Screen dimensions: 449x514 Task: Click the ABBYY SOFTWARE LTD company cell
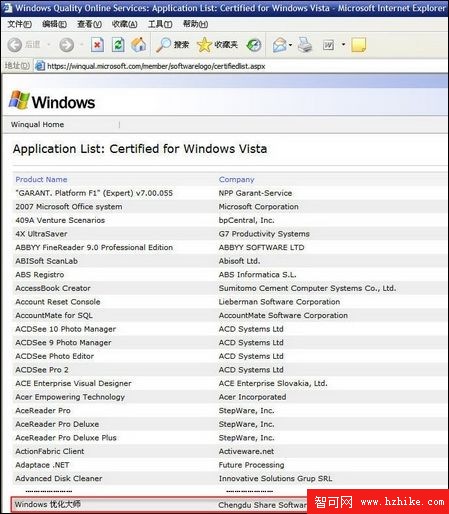coord(261,247)
